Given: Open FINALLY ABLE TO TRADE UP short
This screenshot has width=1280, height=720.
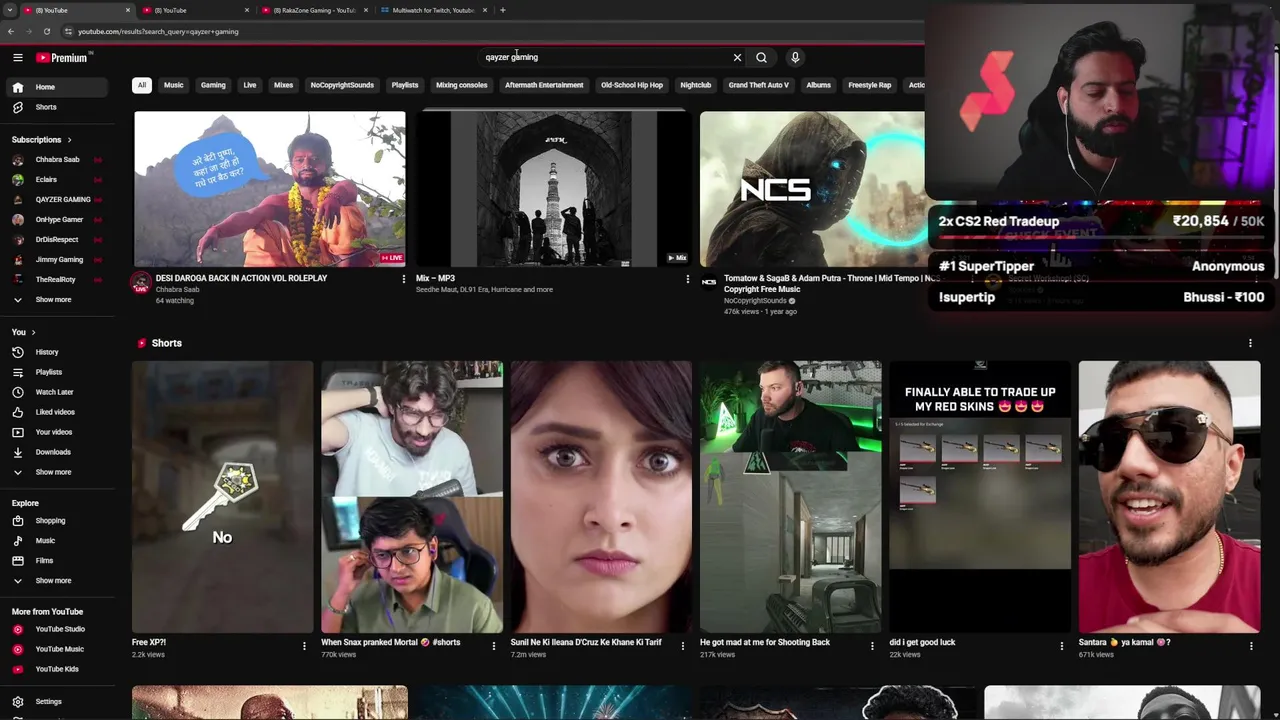Looking at the screenshot, I should 980,497.
